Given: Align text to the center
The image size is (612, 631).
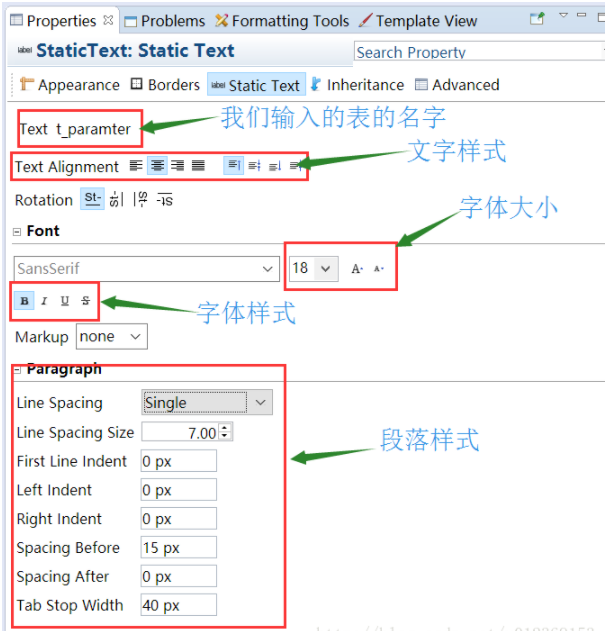Looking at the screenshot, I should click(x=157, y=165).
